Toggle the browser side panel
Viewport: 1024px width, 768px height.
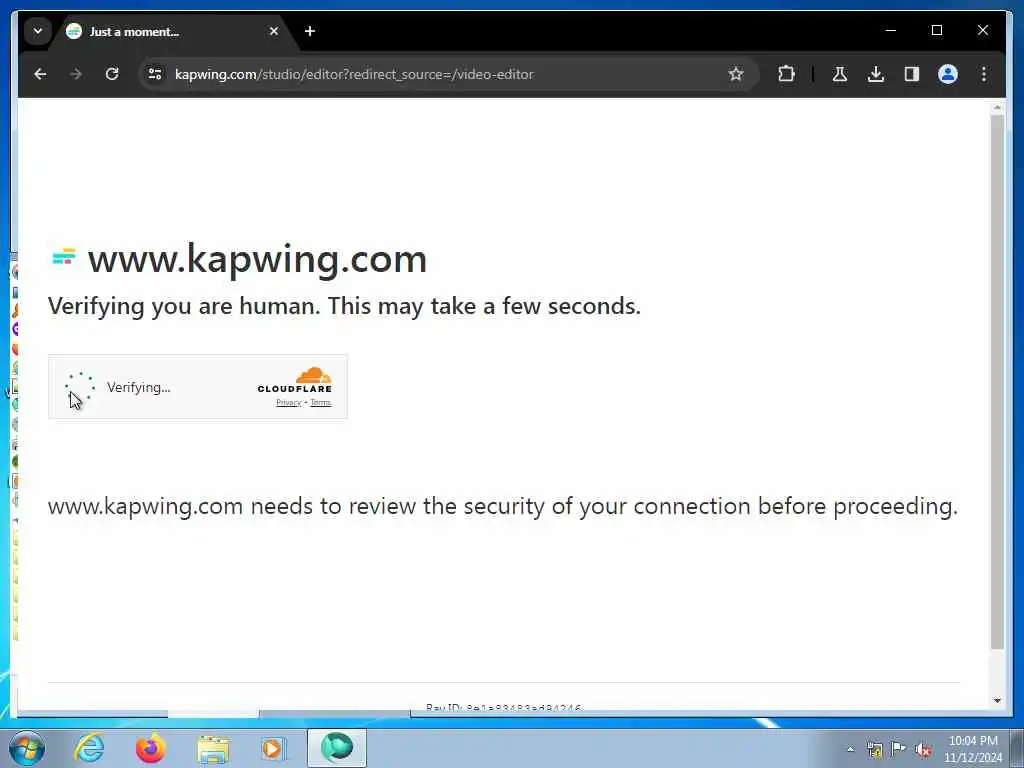[912, 74]
